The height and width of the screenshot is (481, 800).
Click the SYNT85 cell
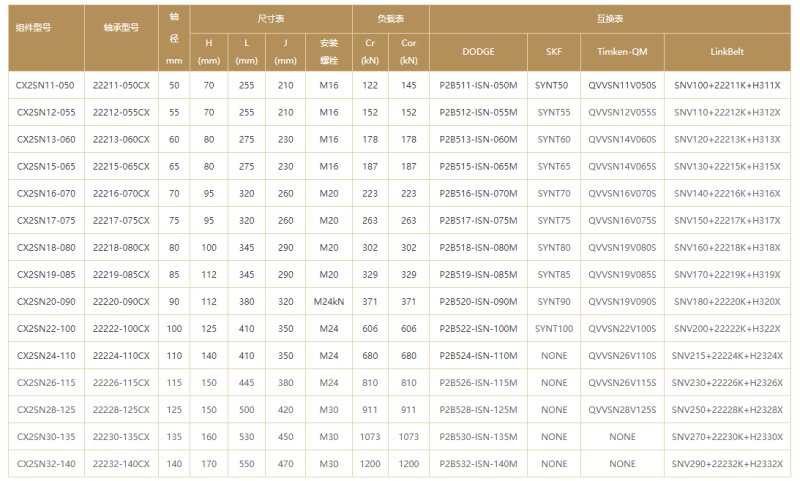(x=554, y=274)
